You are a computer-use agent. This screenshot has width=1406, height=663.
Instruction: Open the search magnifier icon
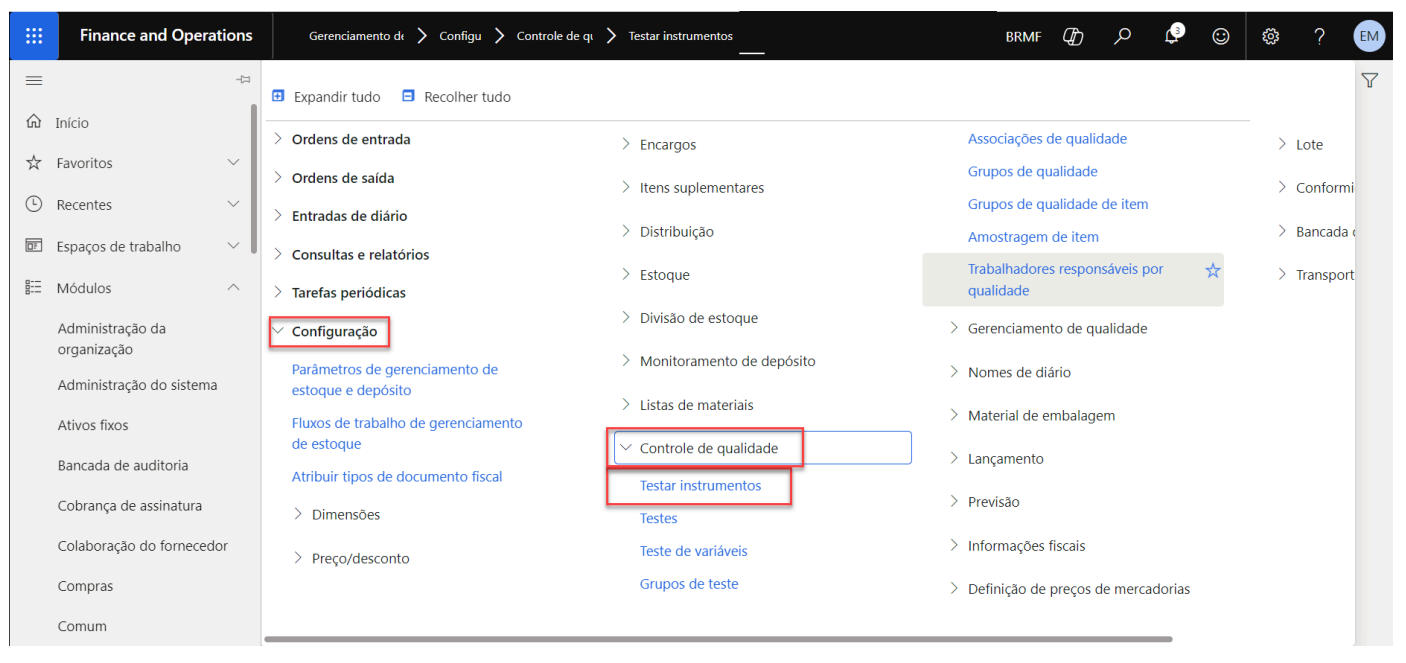coord(1123,36)
